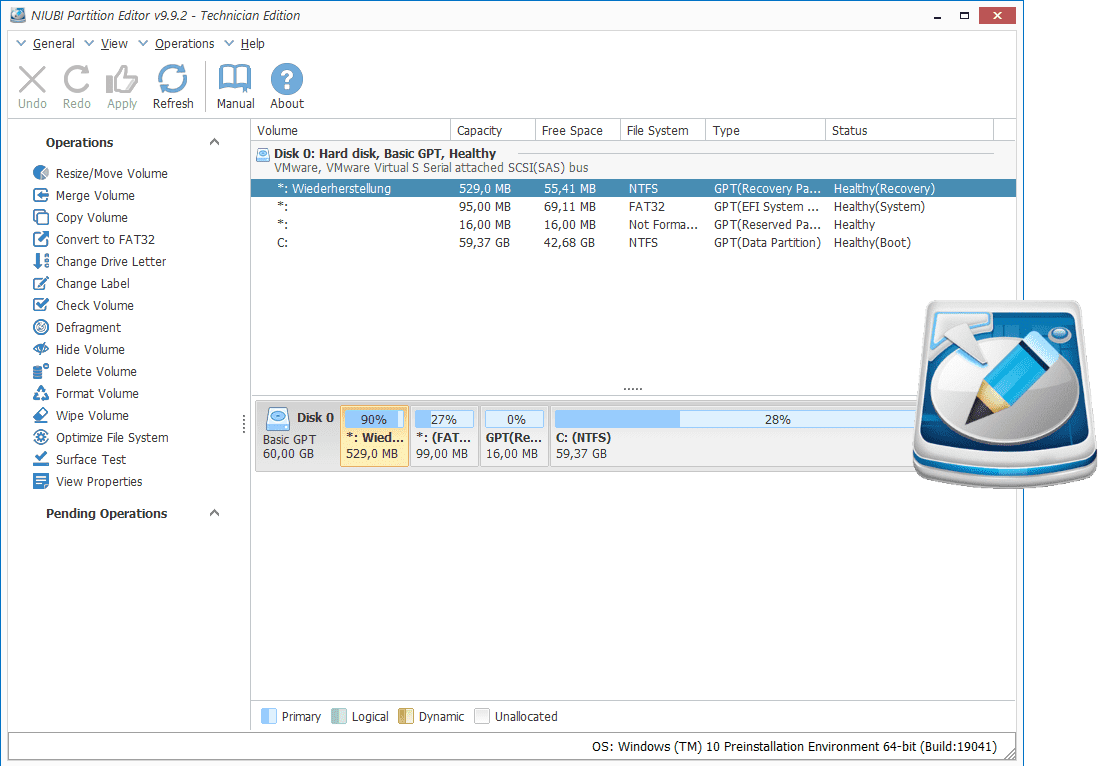
Task: Sort by the Status column header
Action: click(x=910, y=130)
